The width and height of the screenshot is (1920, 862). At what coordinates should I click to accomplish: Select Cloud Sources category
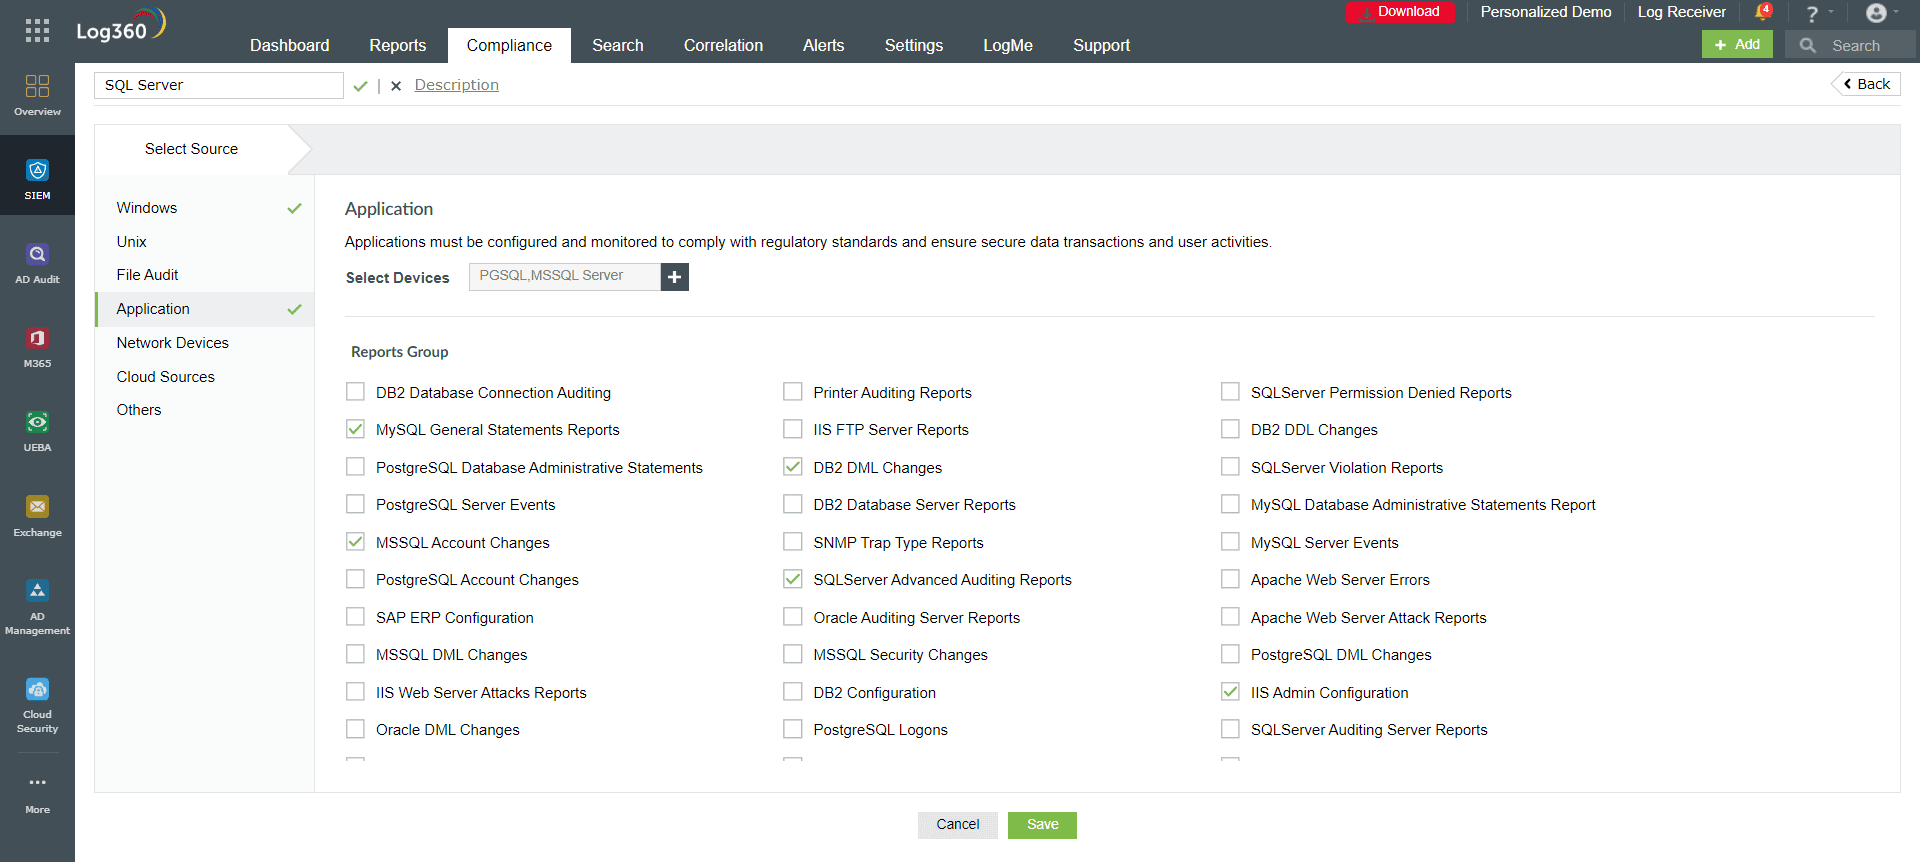205,377
